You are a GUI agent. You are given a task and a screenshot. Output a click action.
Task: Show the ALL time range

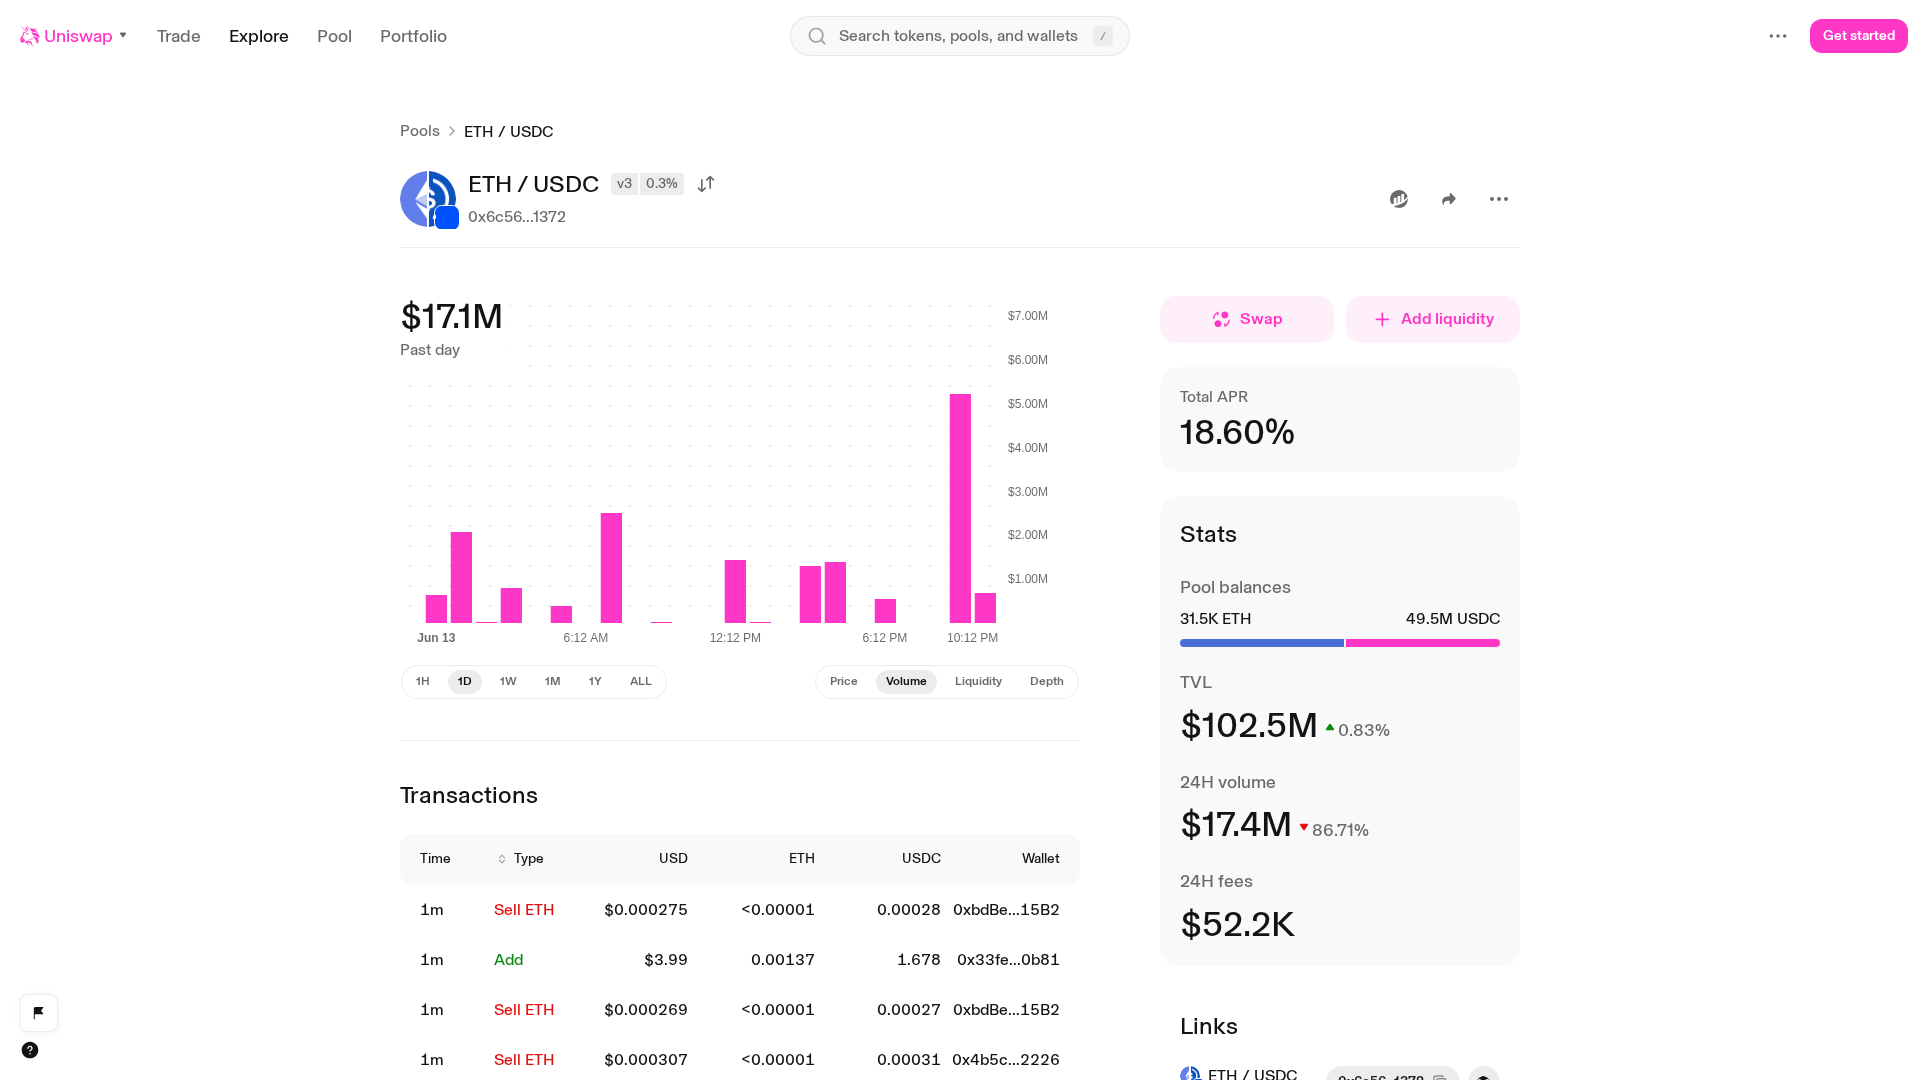(x=641, y=682)
